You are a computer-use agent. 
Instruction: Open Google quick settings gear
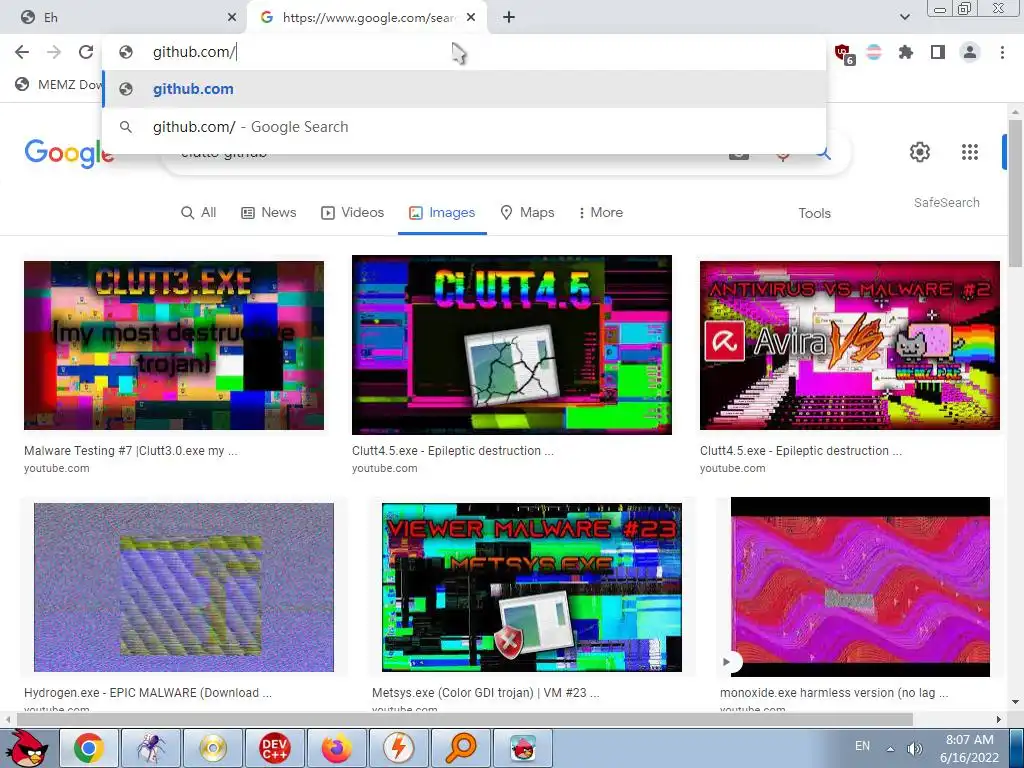(920, 152)
